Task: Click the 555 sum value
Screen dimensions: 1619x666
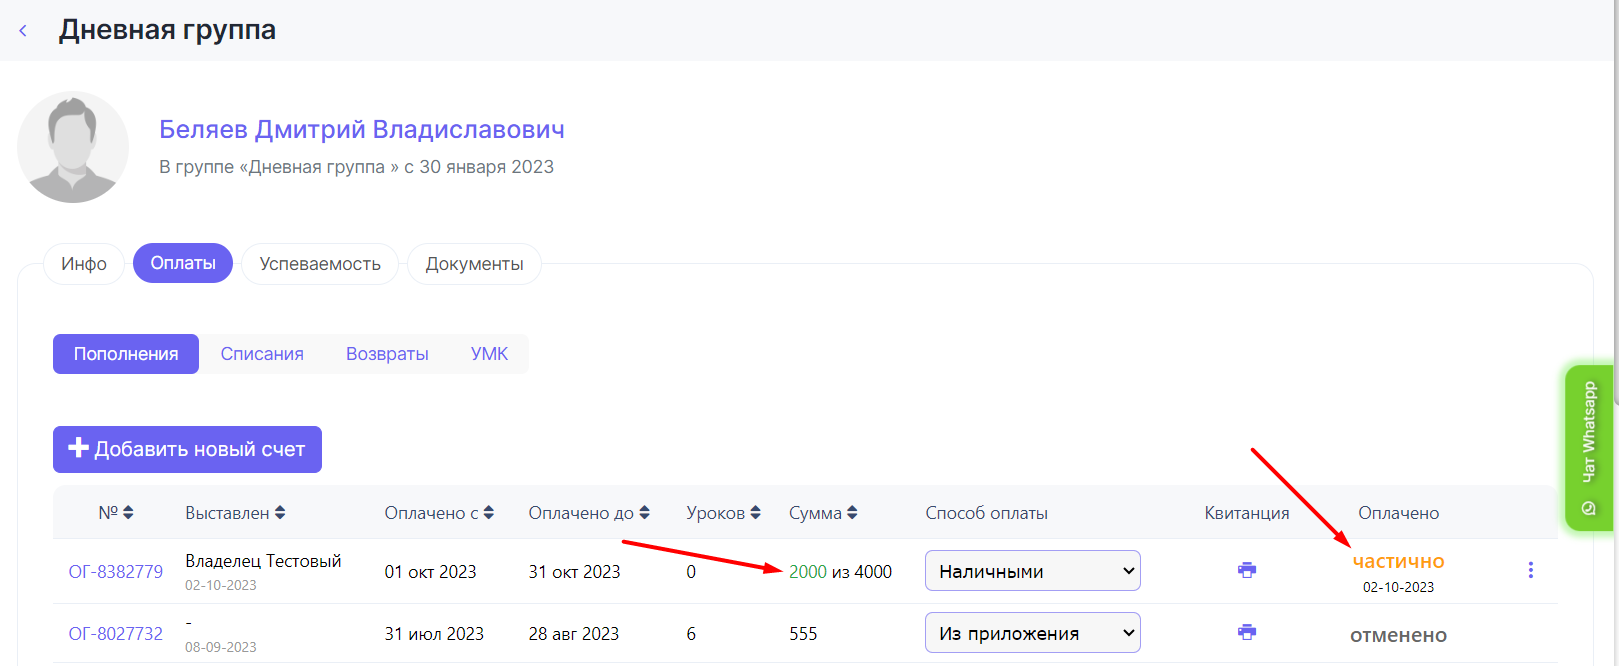Action: click(x=803, y=634)
